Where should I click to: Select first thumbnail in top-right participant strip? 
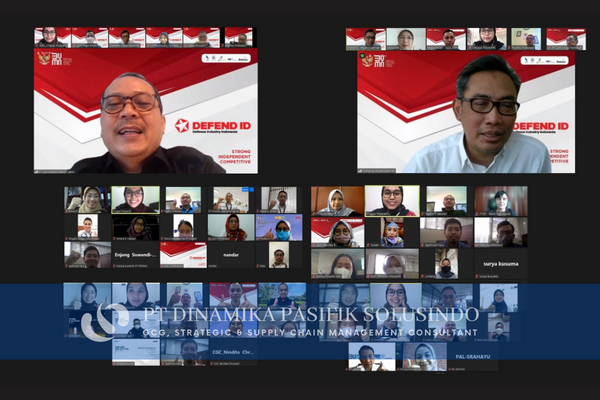(365, 38)
